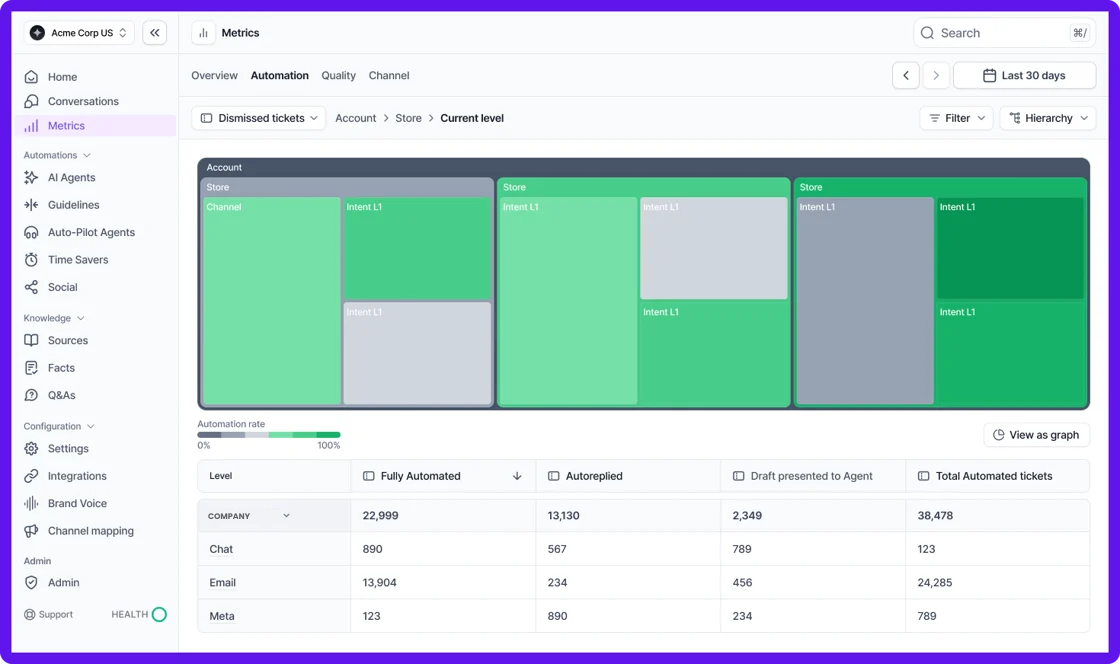Click the Time Savers icon
This screenshot has height=664, width=1120.
32,259
